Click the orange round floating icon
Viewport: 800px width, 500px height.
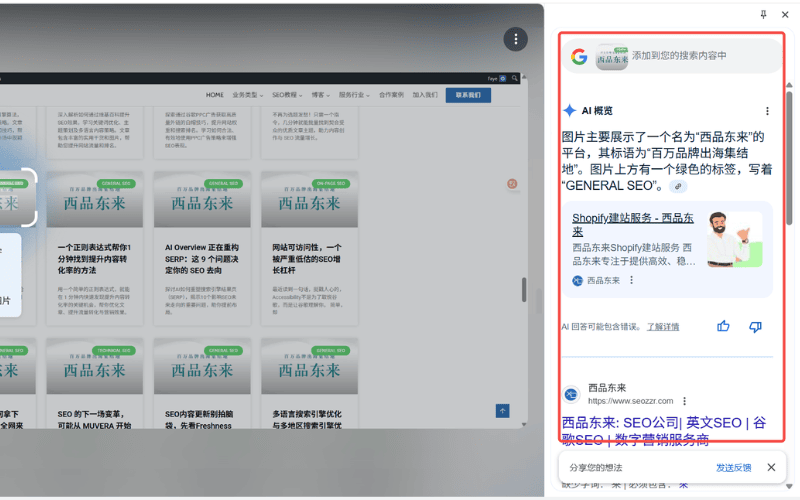coord(512,184)
